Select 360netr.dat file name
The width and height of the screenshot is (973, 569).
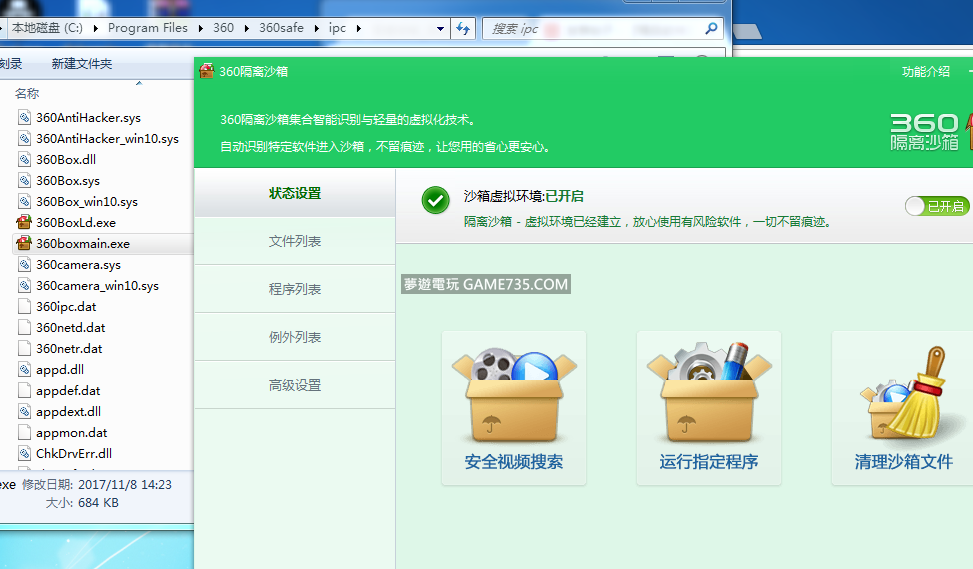(69, 349)
